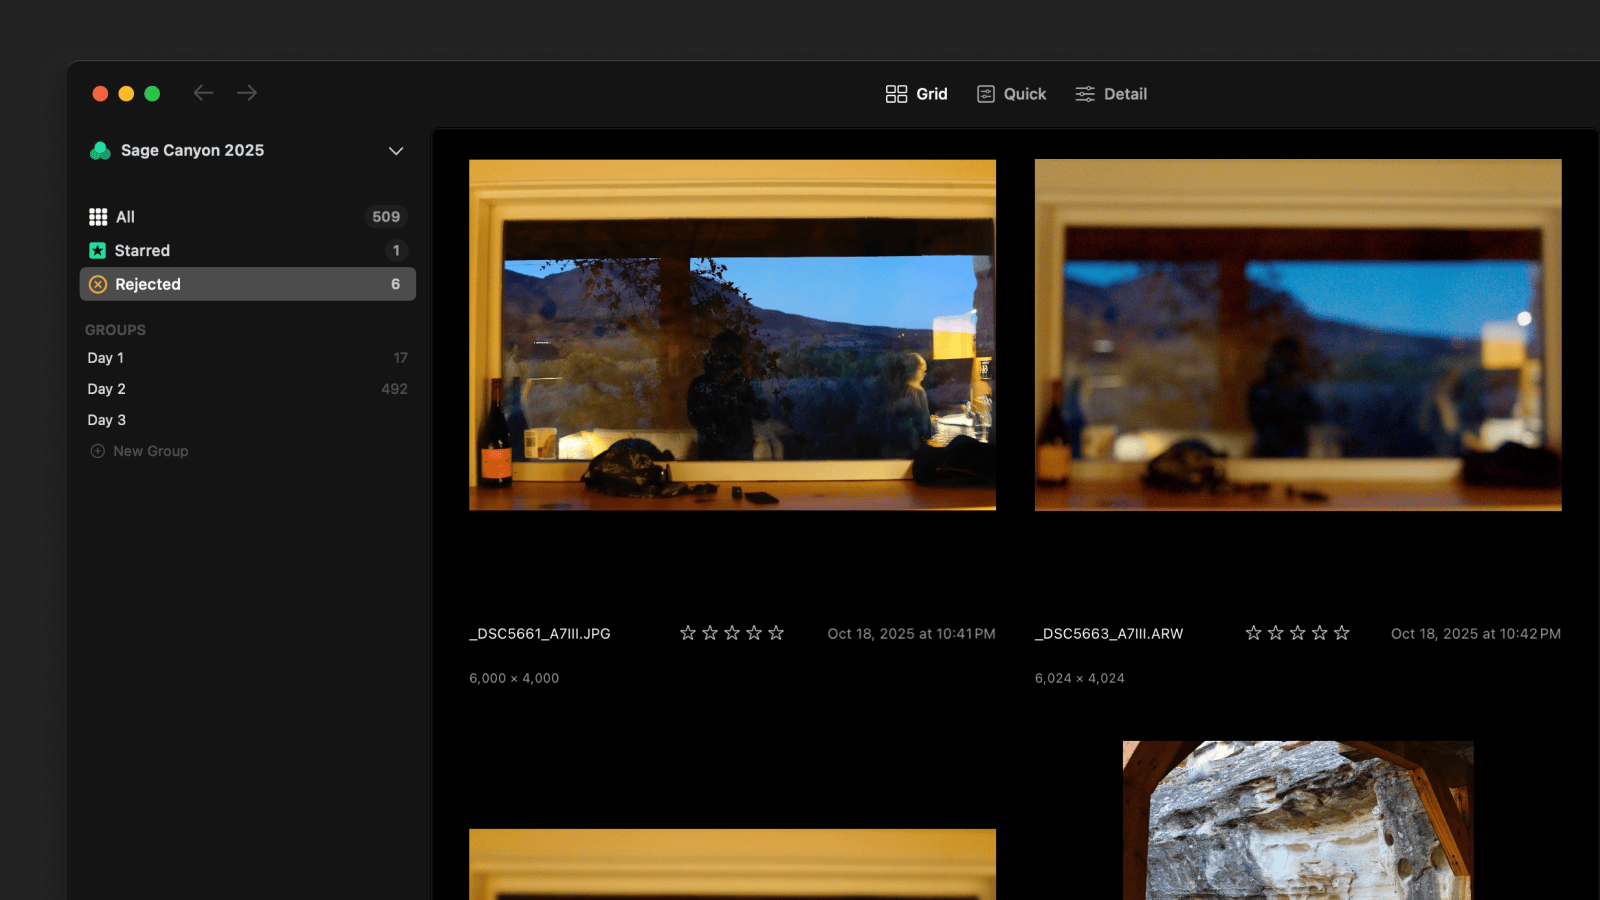1600x900 pixels.
Task: Click the New Group label
Action: (151, 451)
